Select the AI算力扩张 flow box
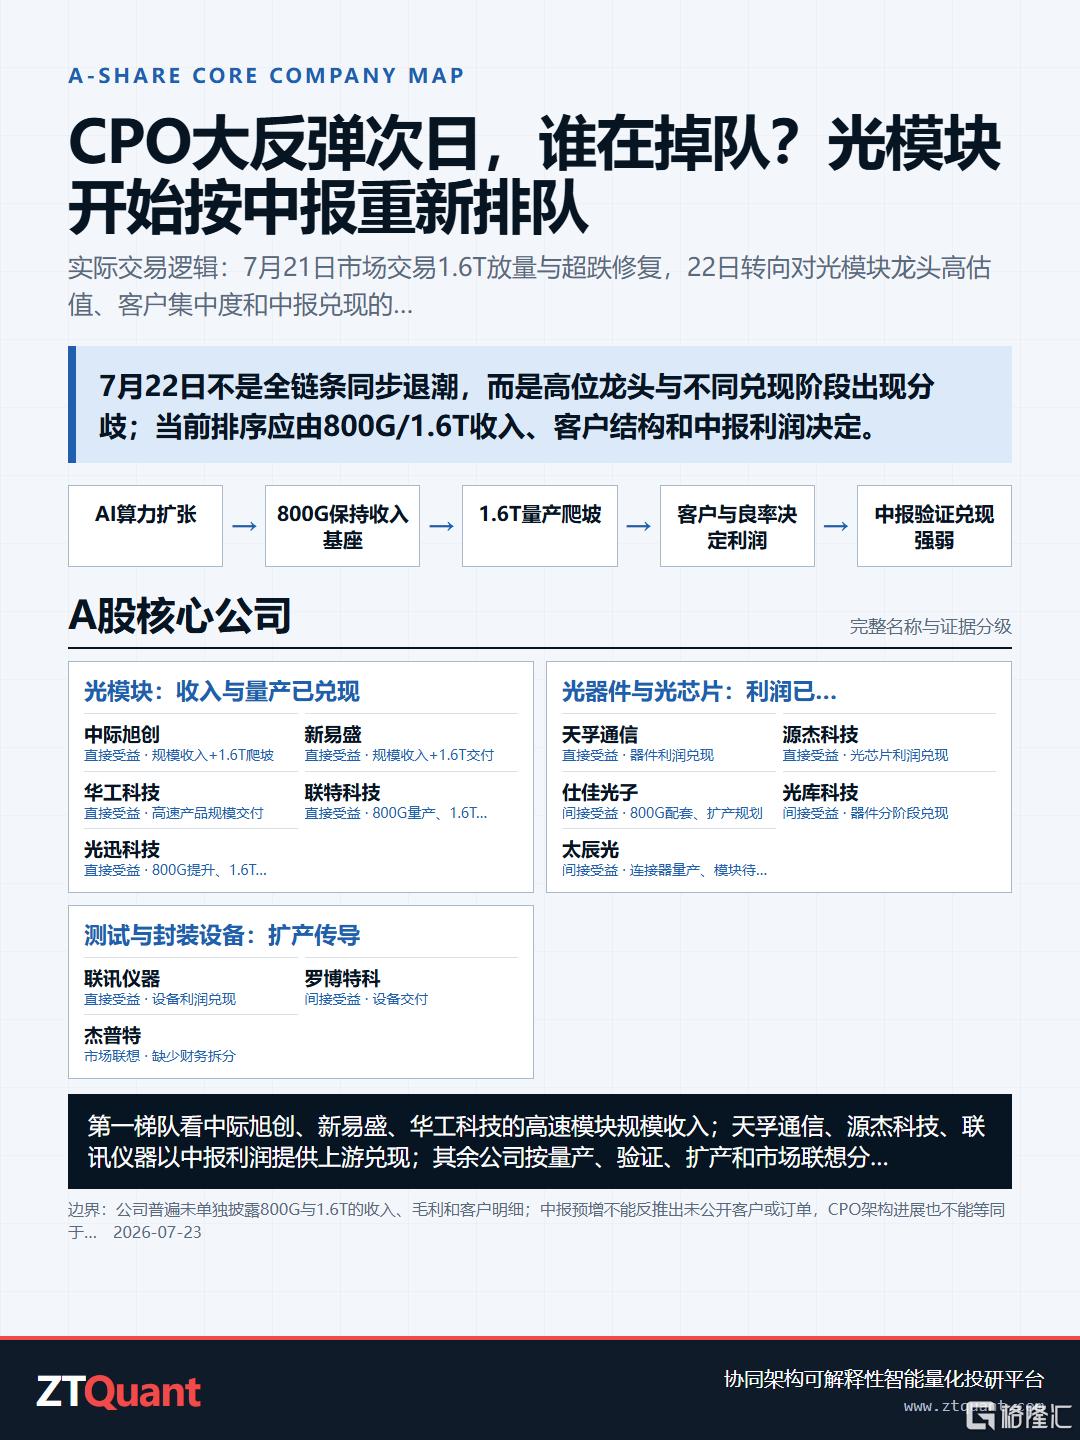This screenshot has width=1080, height=1440. (145, 526)
